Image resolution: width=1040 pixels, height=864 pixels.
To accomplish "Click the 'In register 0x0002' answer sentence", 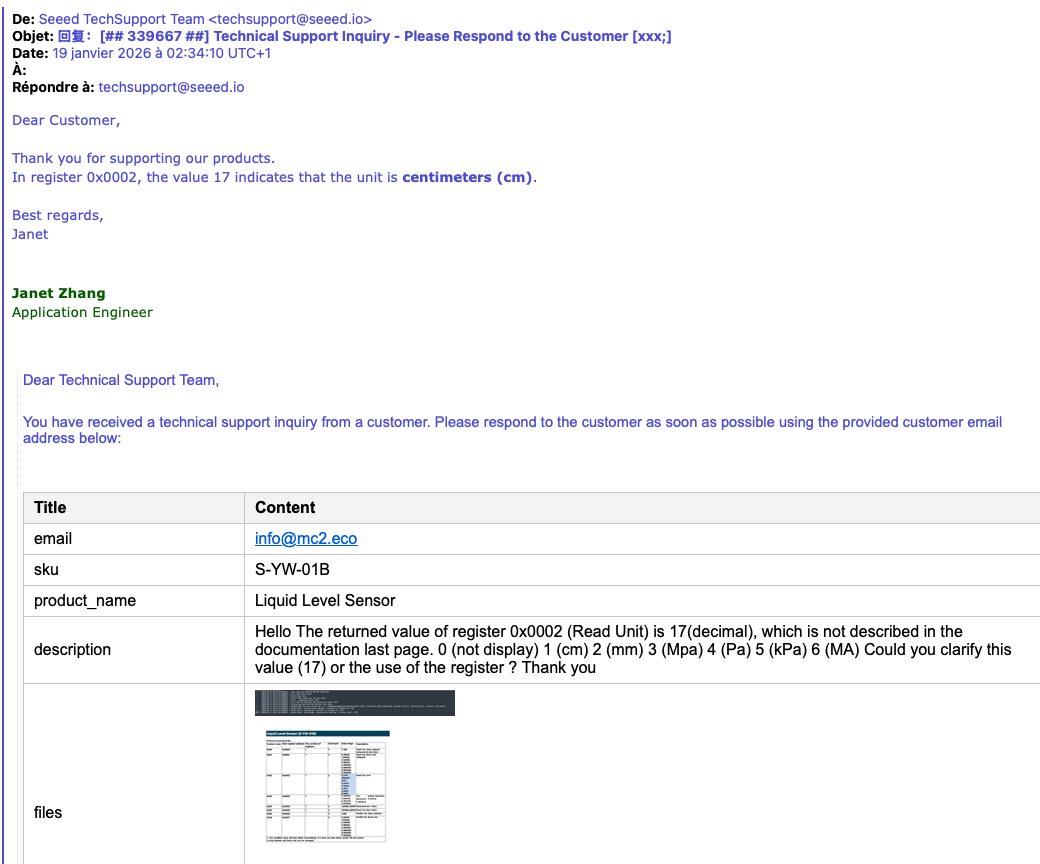I will (274, 178).
